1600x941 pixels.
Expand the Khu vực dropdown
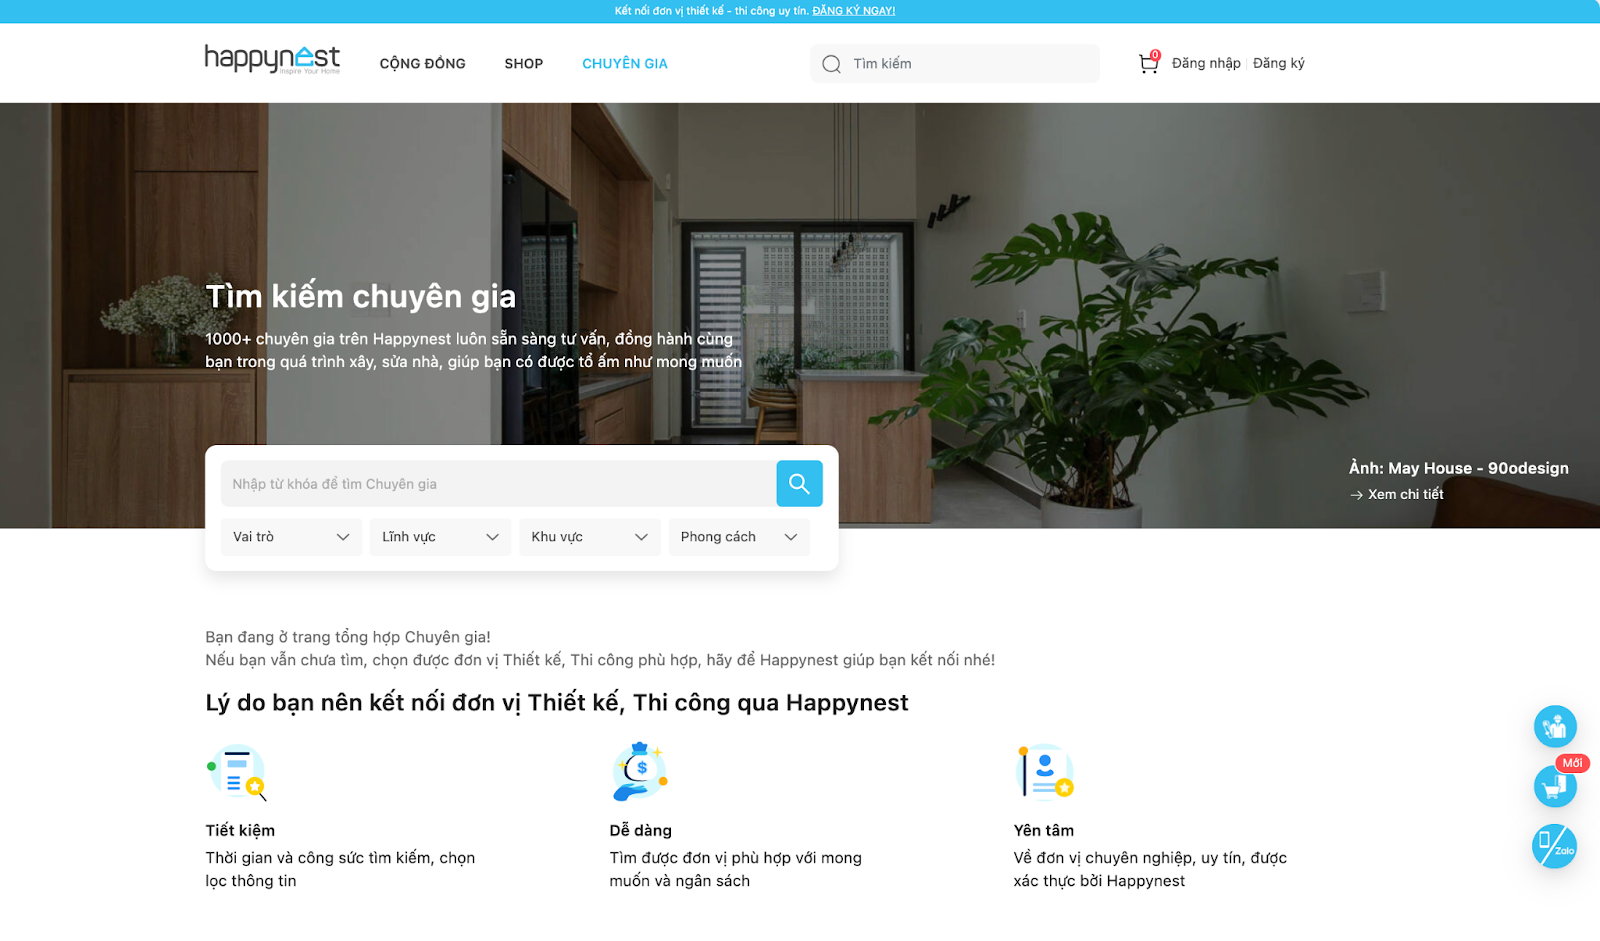tap(590, 537)
